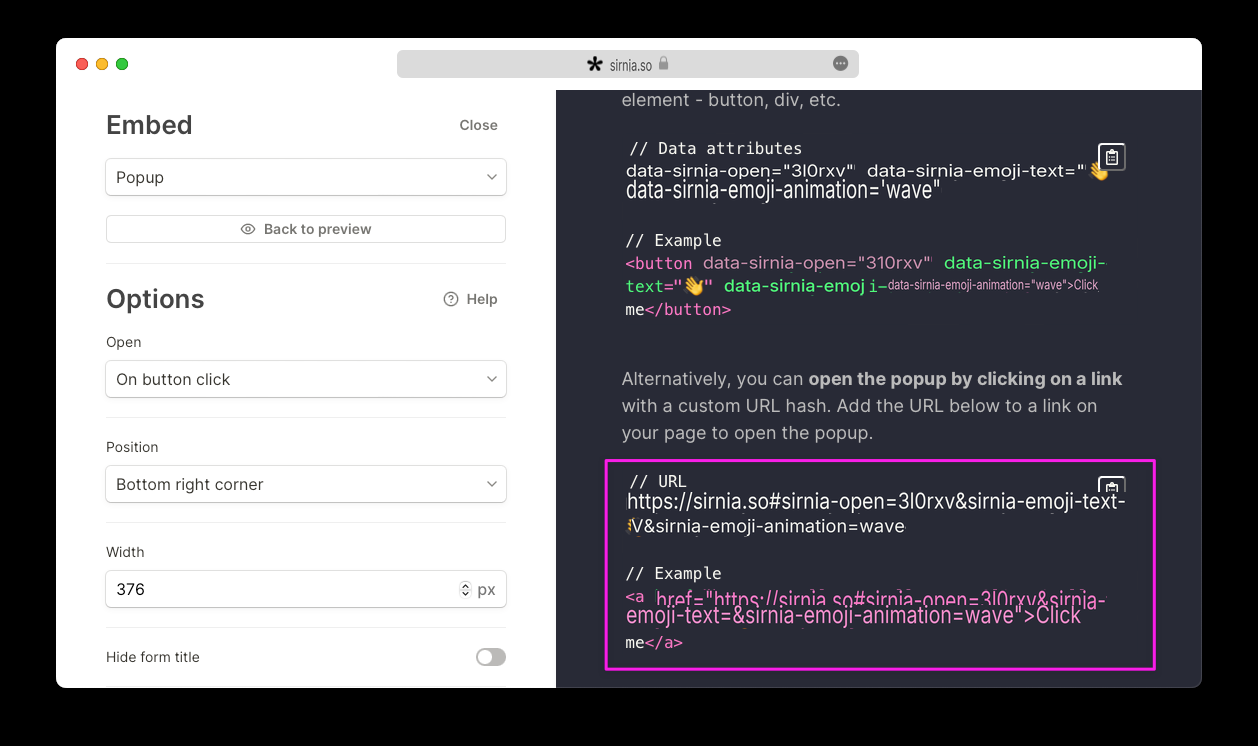This screenshot has height=746, width=1258.
Task: Click the data-sirnia-emoji-animation='wave' line
Action: (783, 190)
